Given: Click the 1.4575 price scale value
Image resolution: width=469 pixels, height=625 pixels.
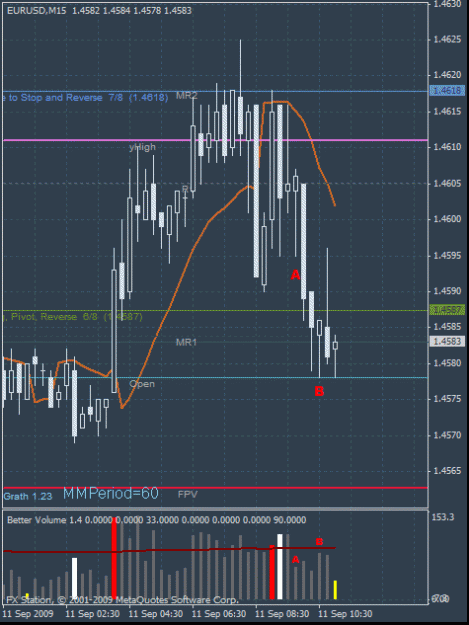Looking at the screenshot, I should pos(447,399).
